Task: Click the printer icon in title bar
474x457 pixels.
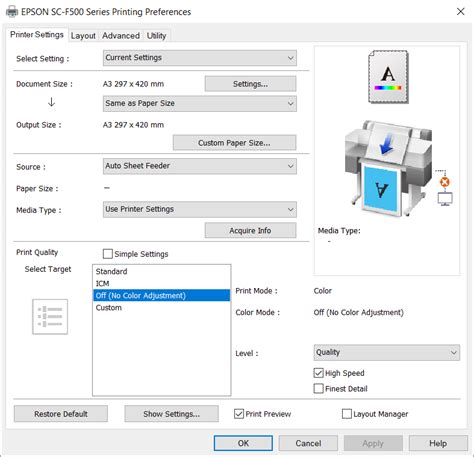Action: click(x=12, y=12)
